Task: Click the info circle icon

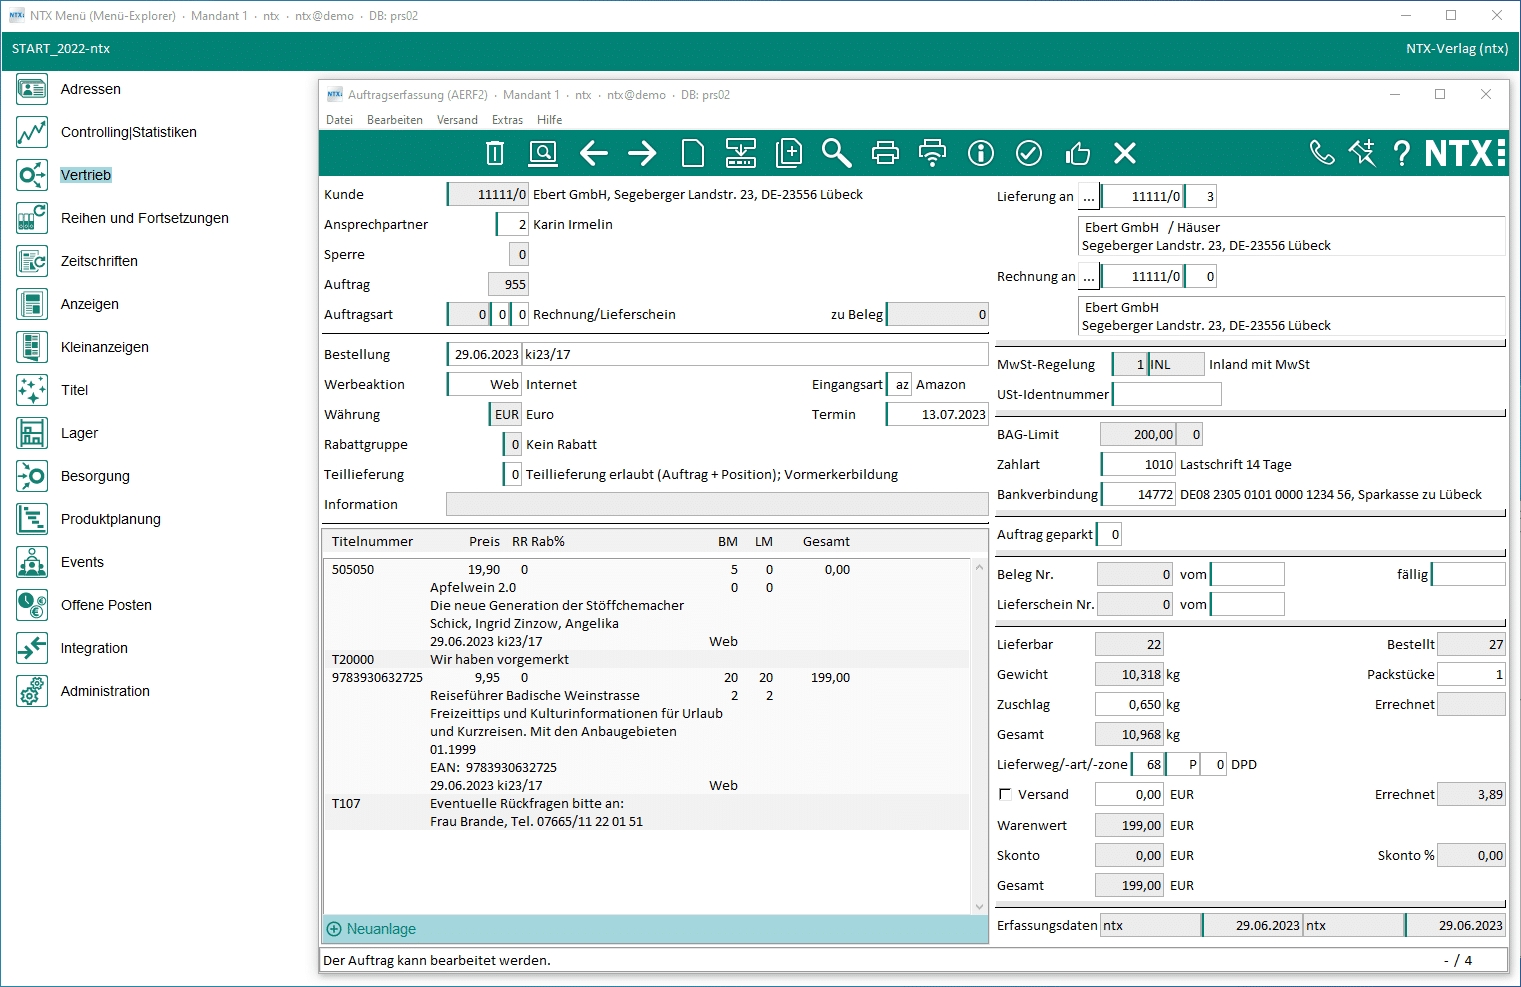Action: [981, 153]
